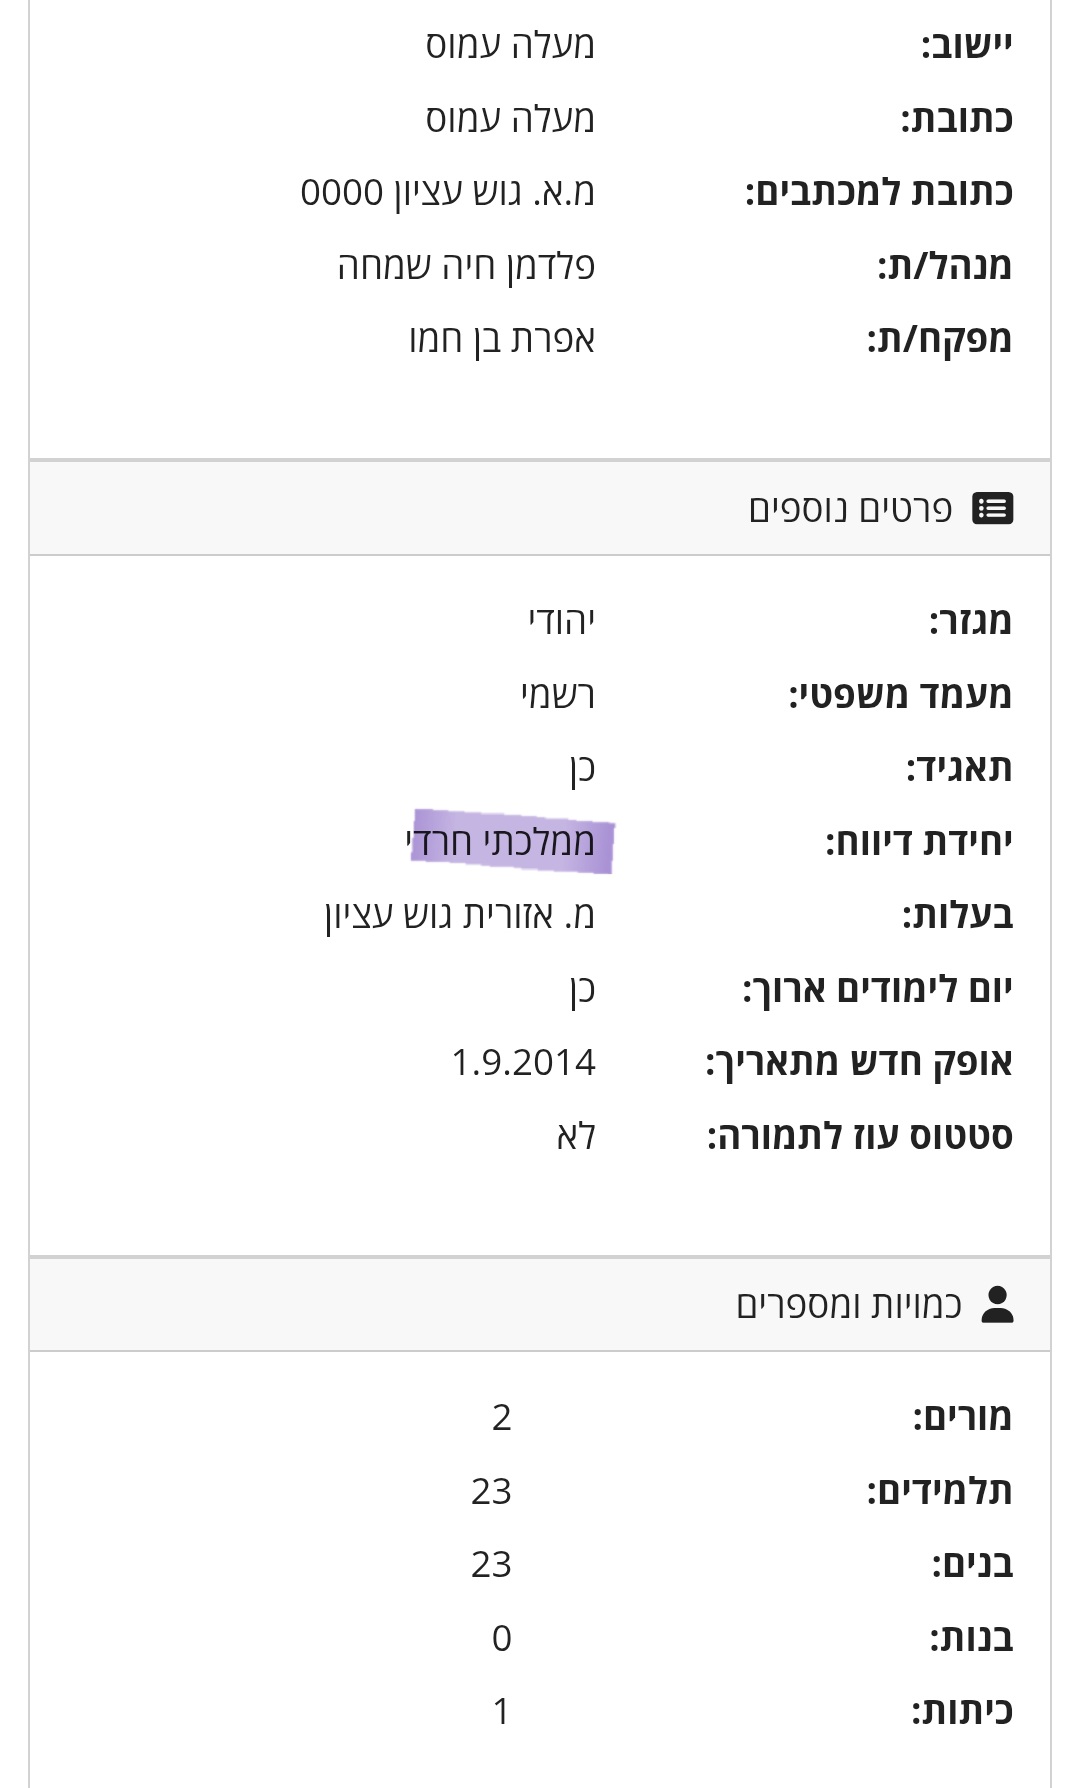Viewport: 1080px width, 1788px height.
Task: Click the תלמידים count 23
Action: [x=491, y=1491]
